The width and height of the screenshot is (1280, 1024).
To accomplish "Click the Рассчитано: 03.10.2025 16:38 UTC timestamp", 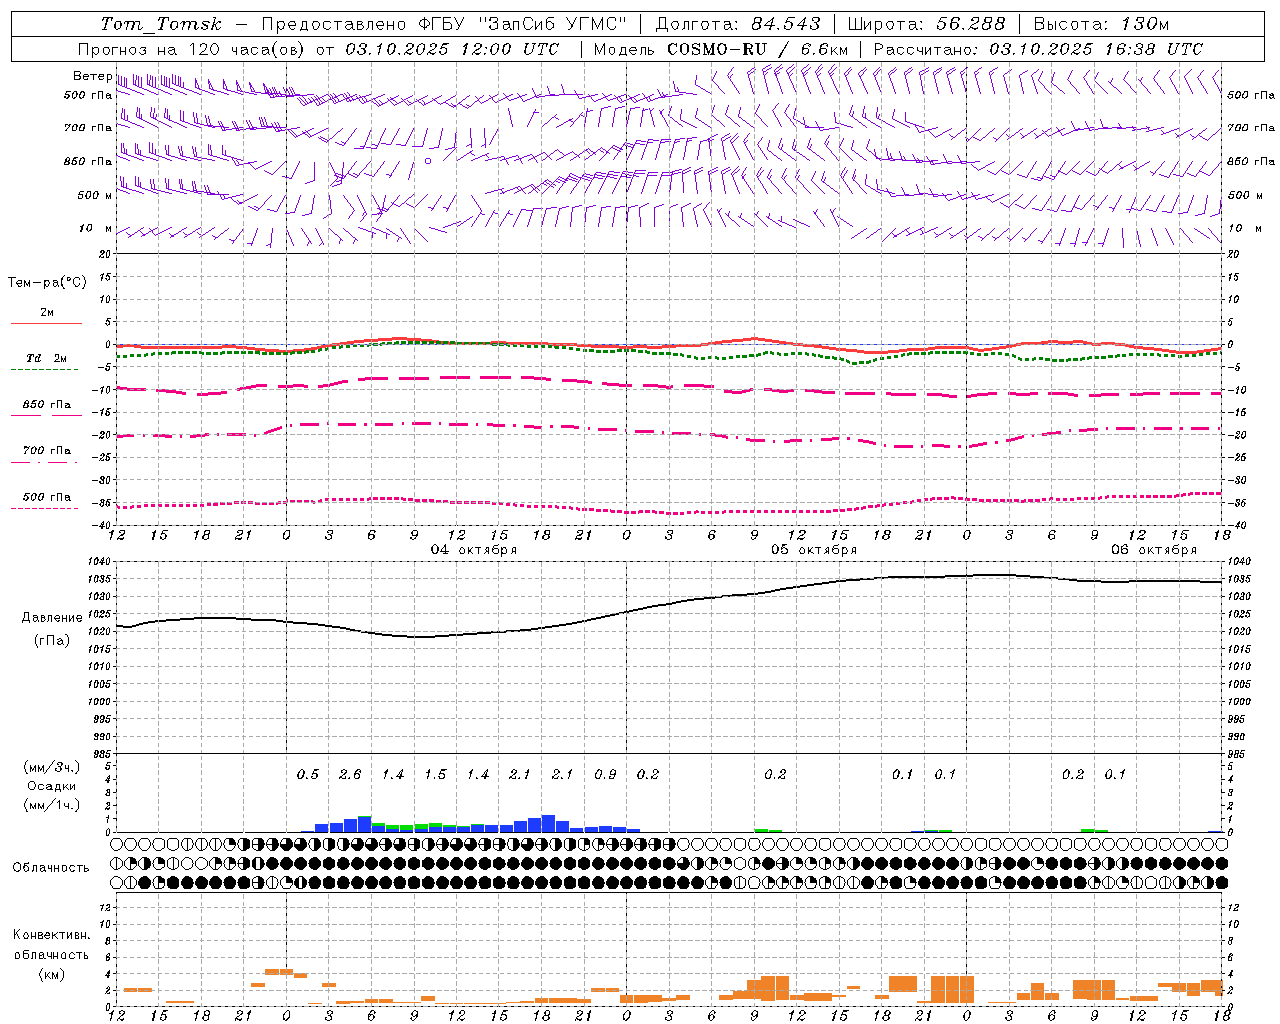I will 1038,49.
